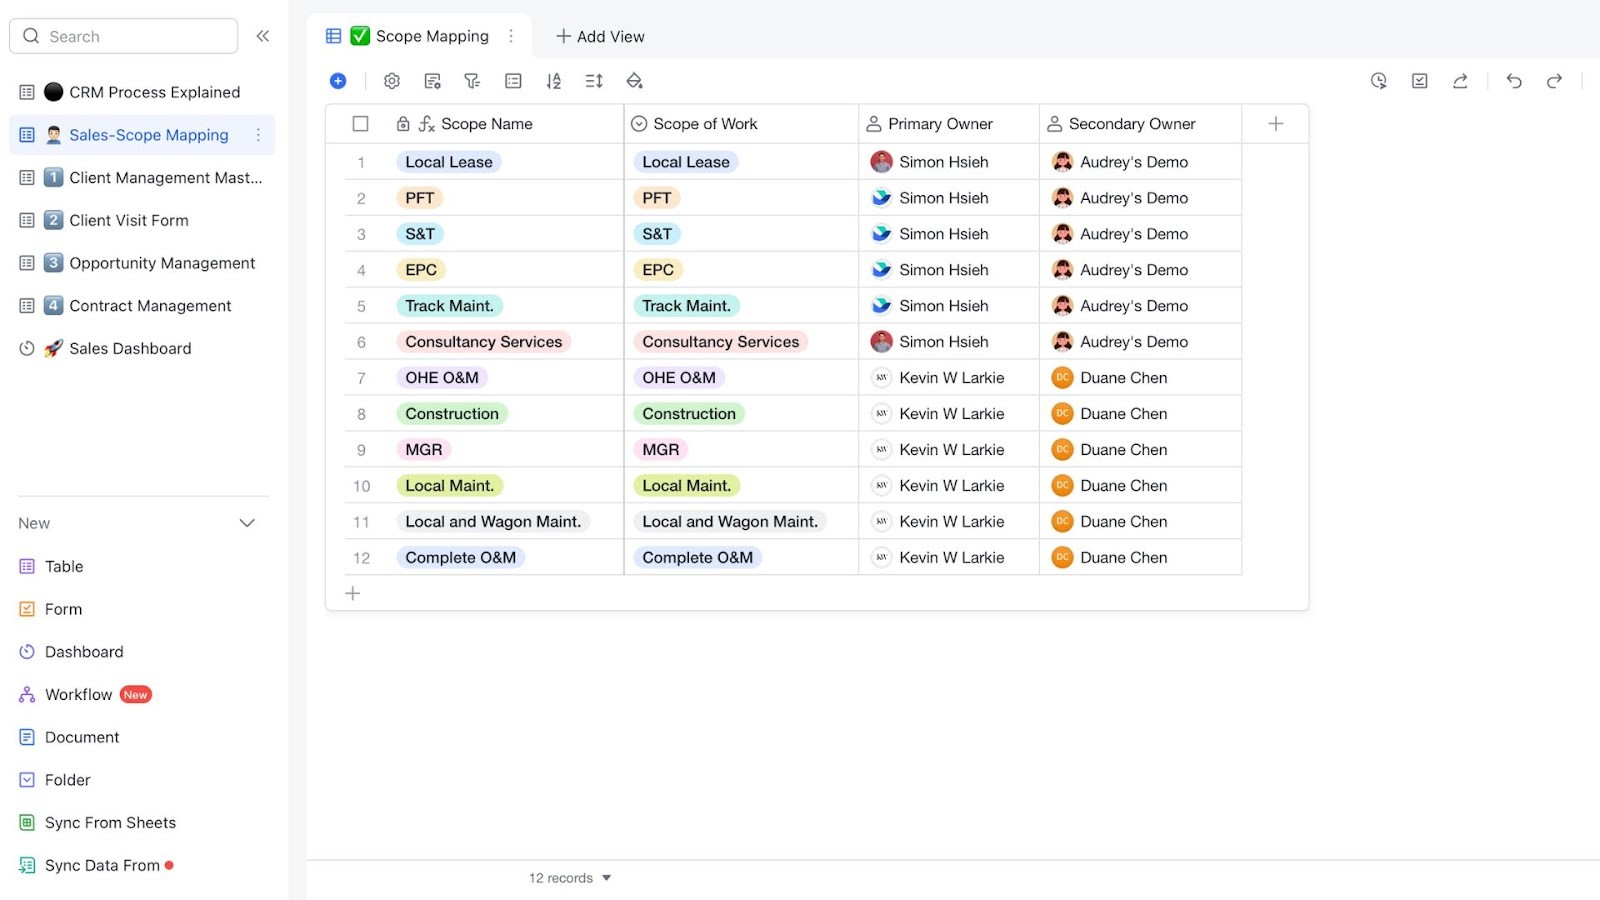Open the view settings gear icon
The image size is (1600, 900).
[392, 81]
